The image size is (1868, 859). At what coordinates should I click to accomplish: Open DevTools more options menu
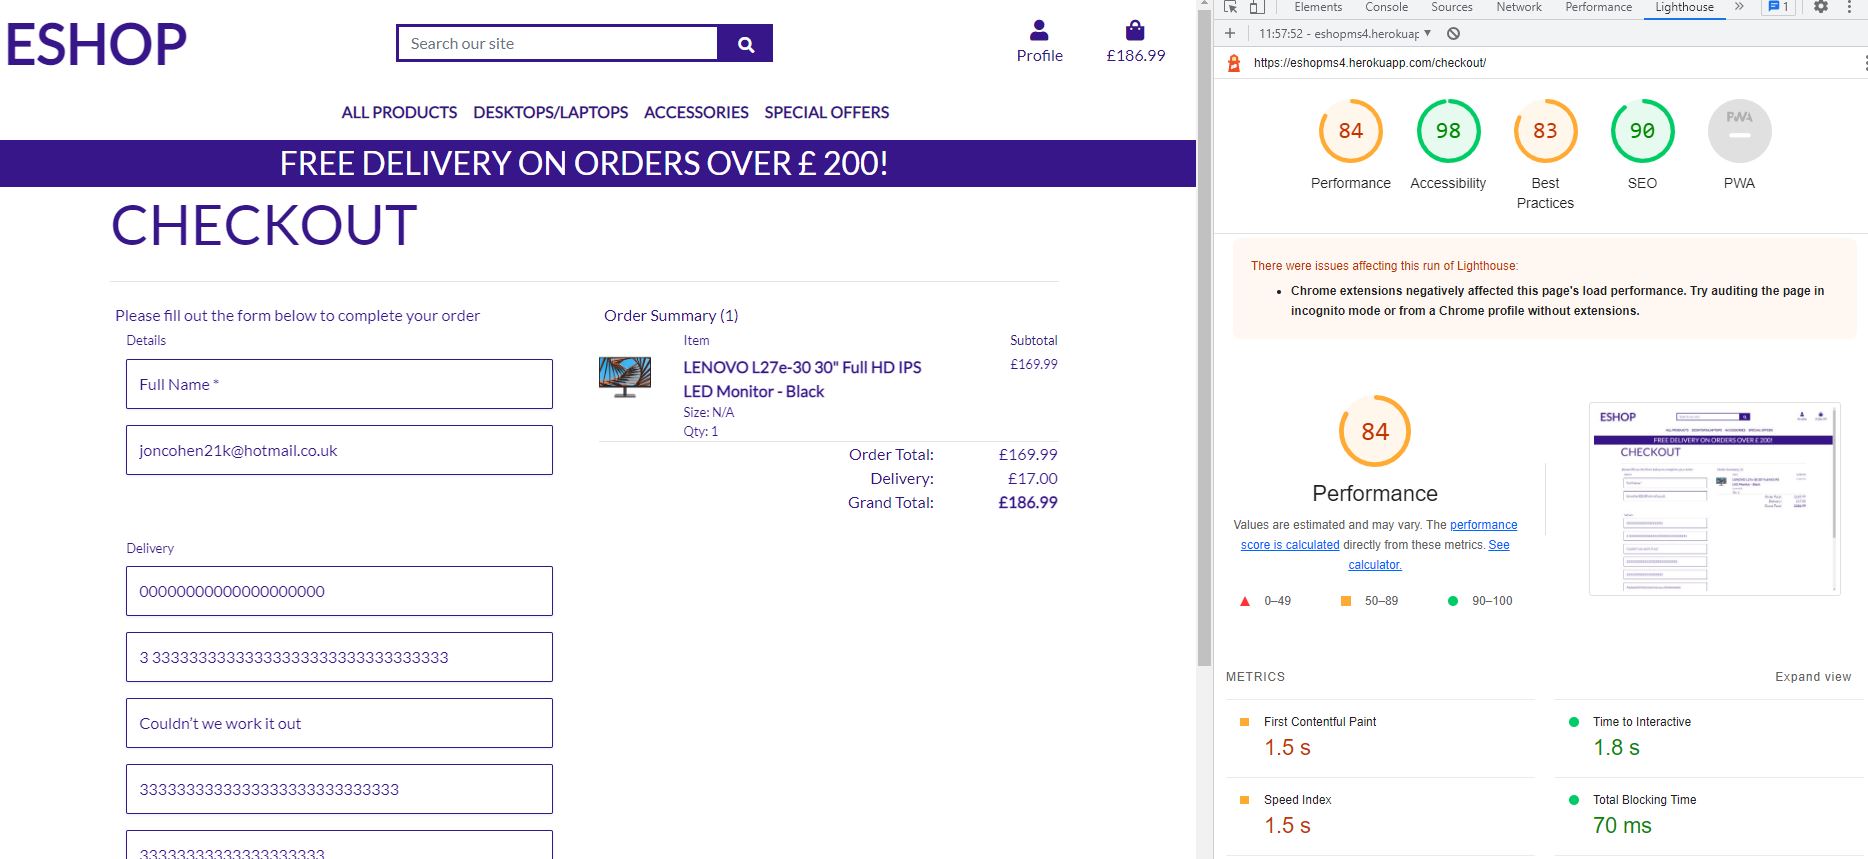point(1849,7)
